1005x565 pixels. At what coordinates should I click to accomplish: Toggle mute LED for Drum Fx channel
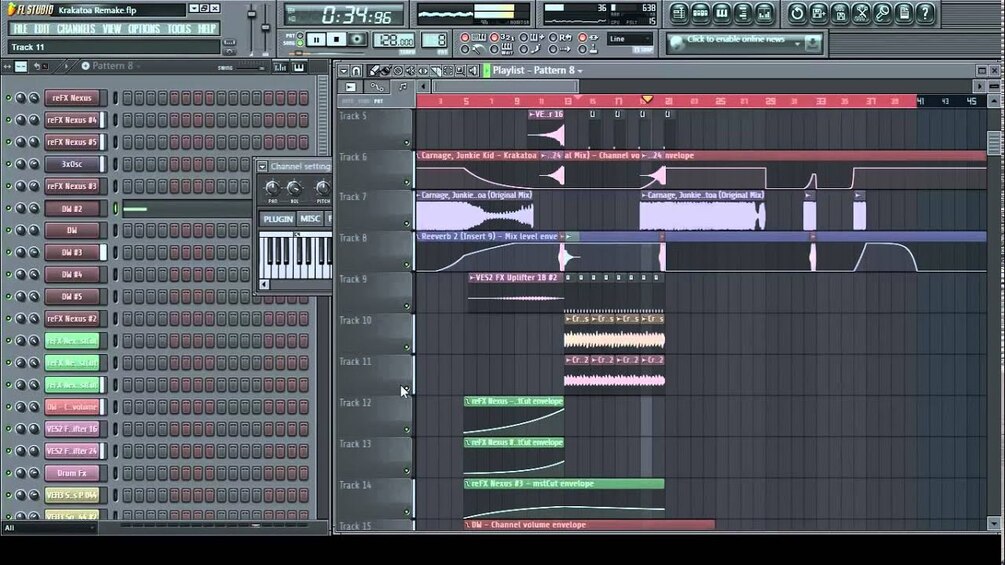(x=8, y=473)
